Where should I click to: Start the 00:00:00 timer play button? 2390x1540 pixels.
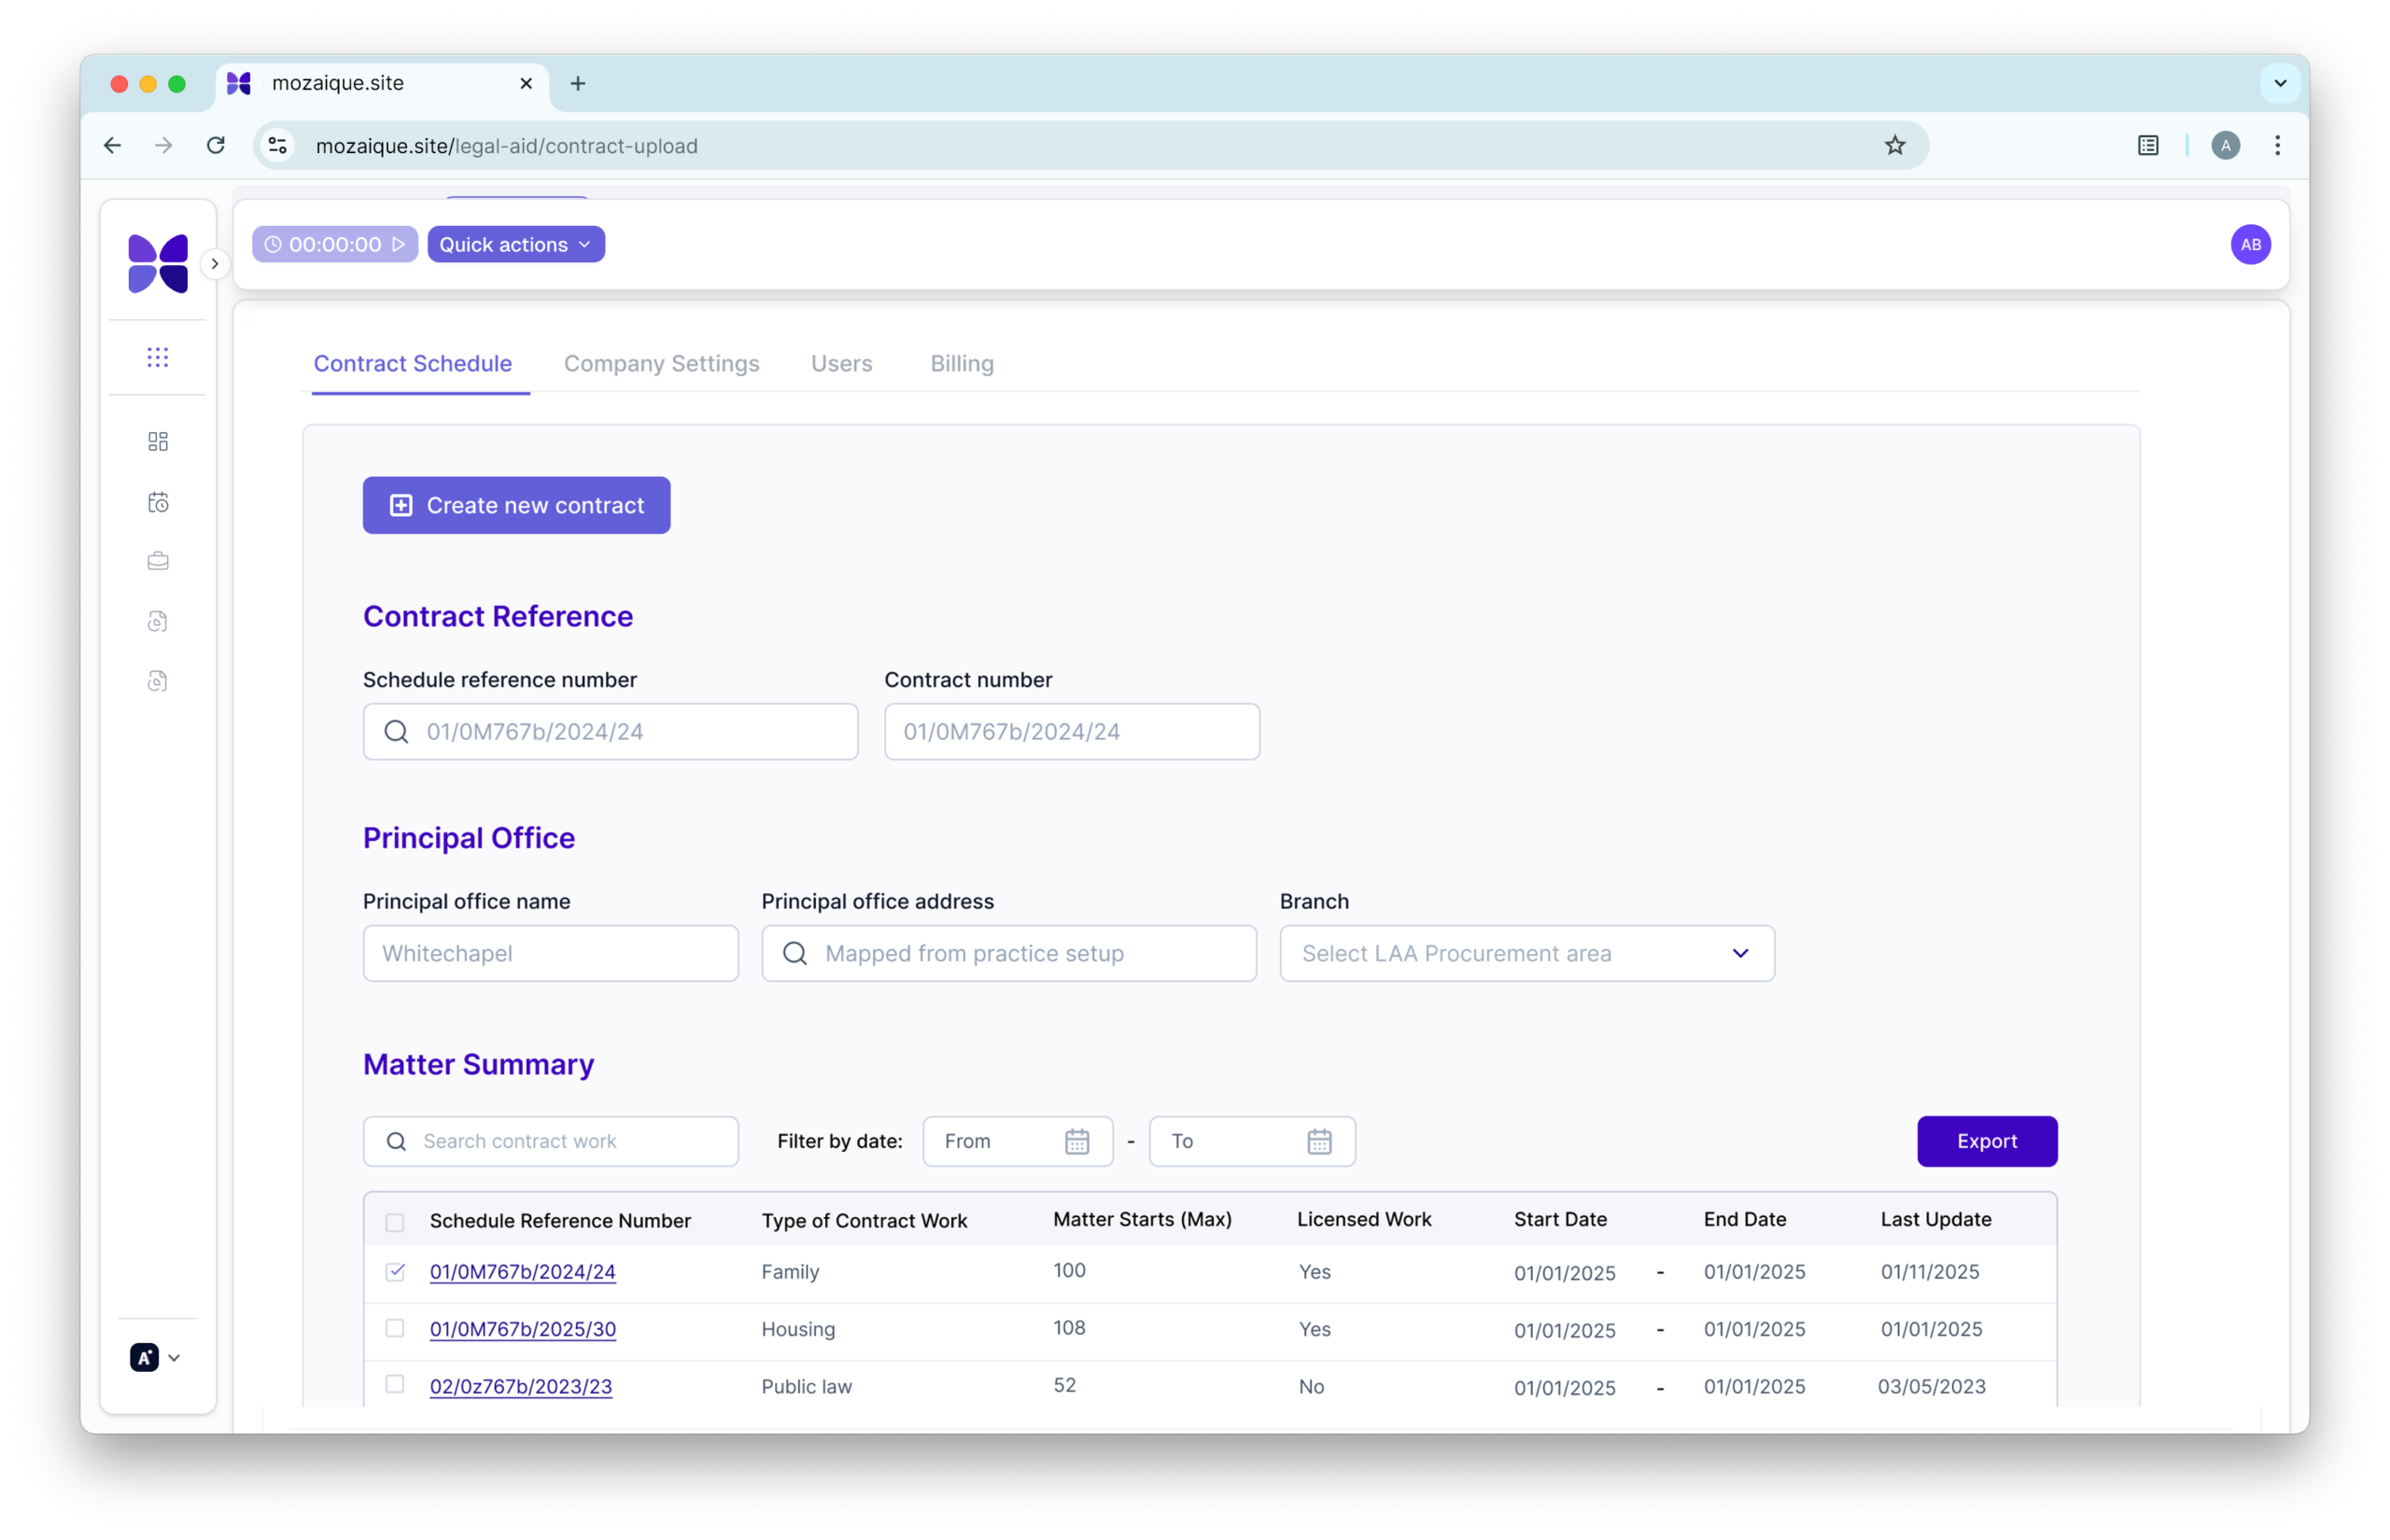pos(399,244)
